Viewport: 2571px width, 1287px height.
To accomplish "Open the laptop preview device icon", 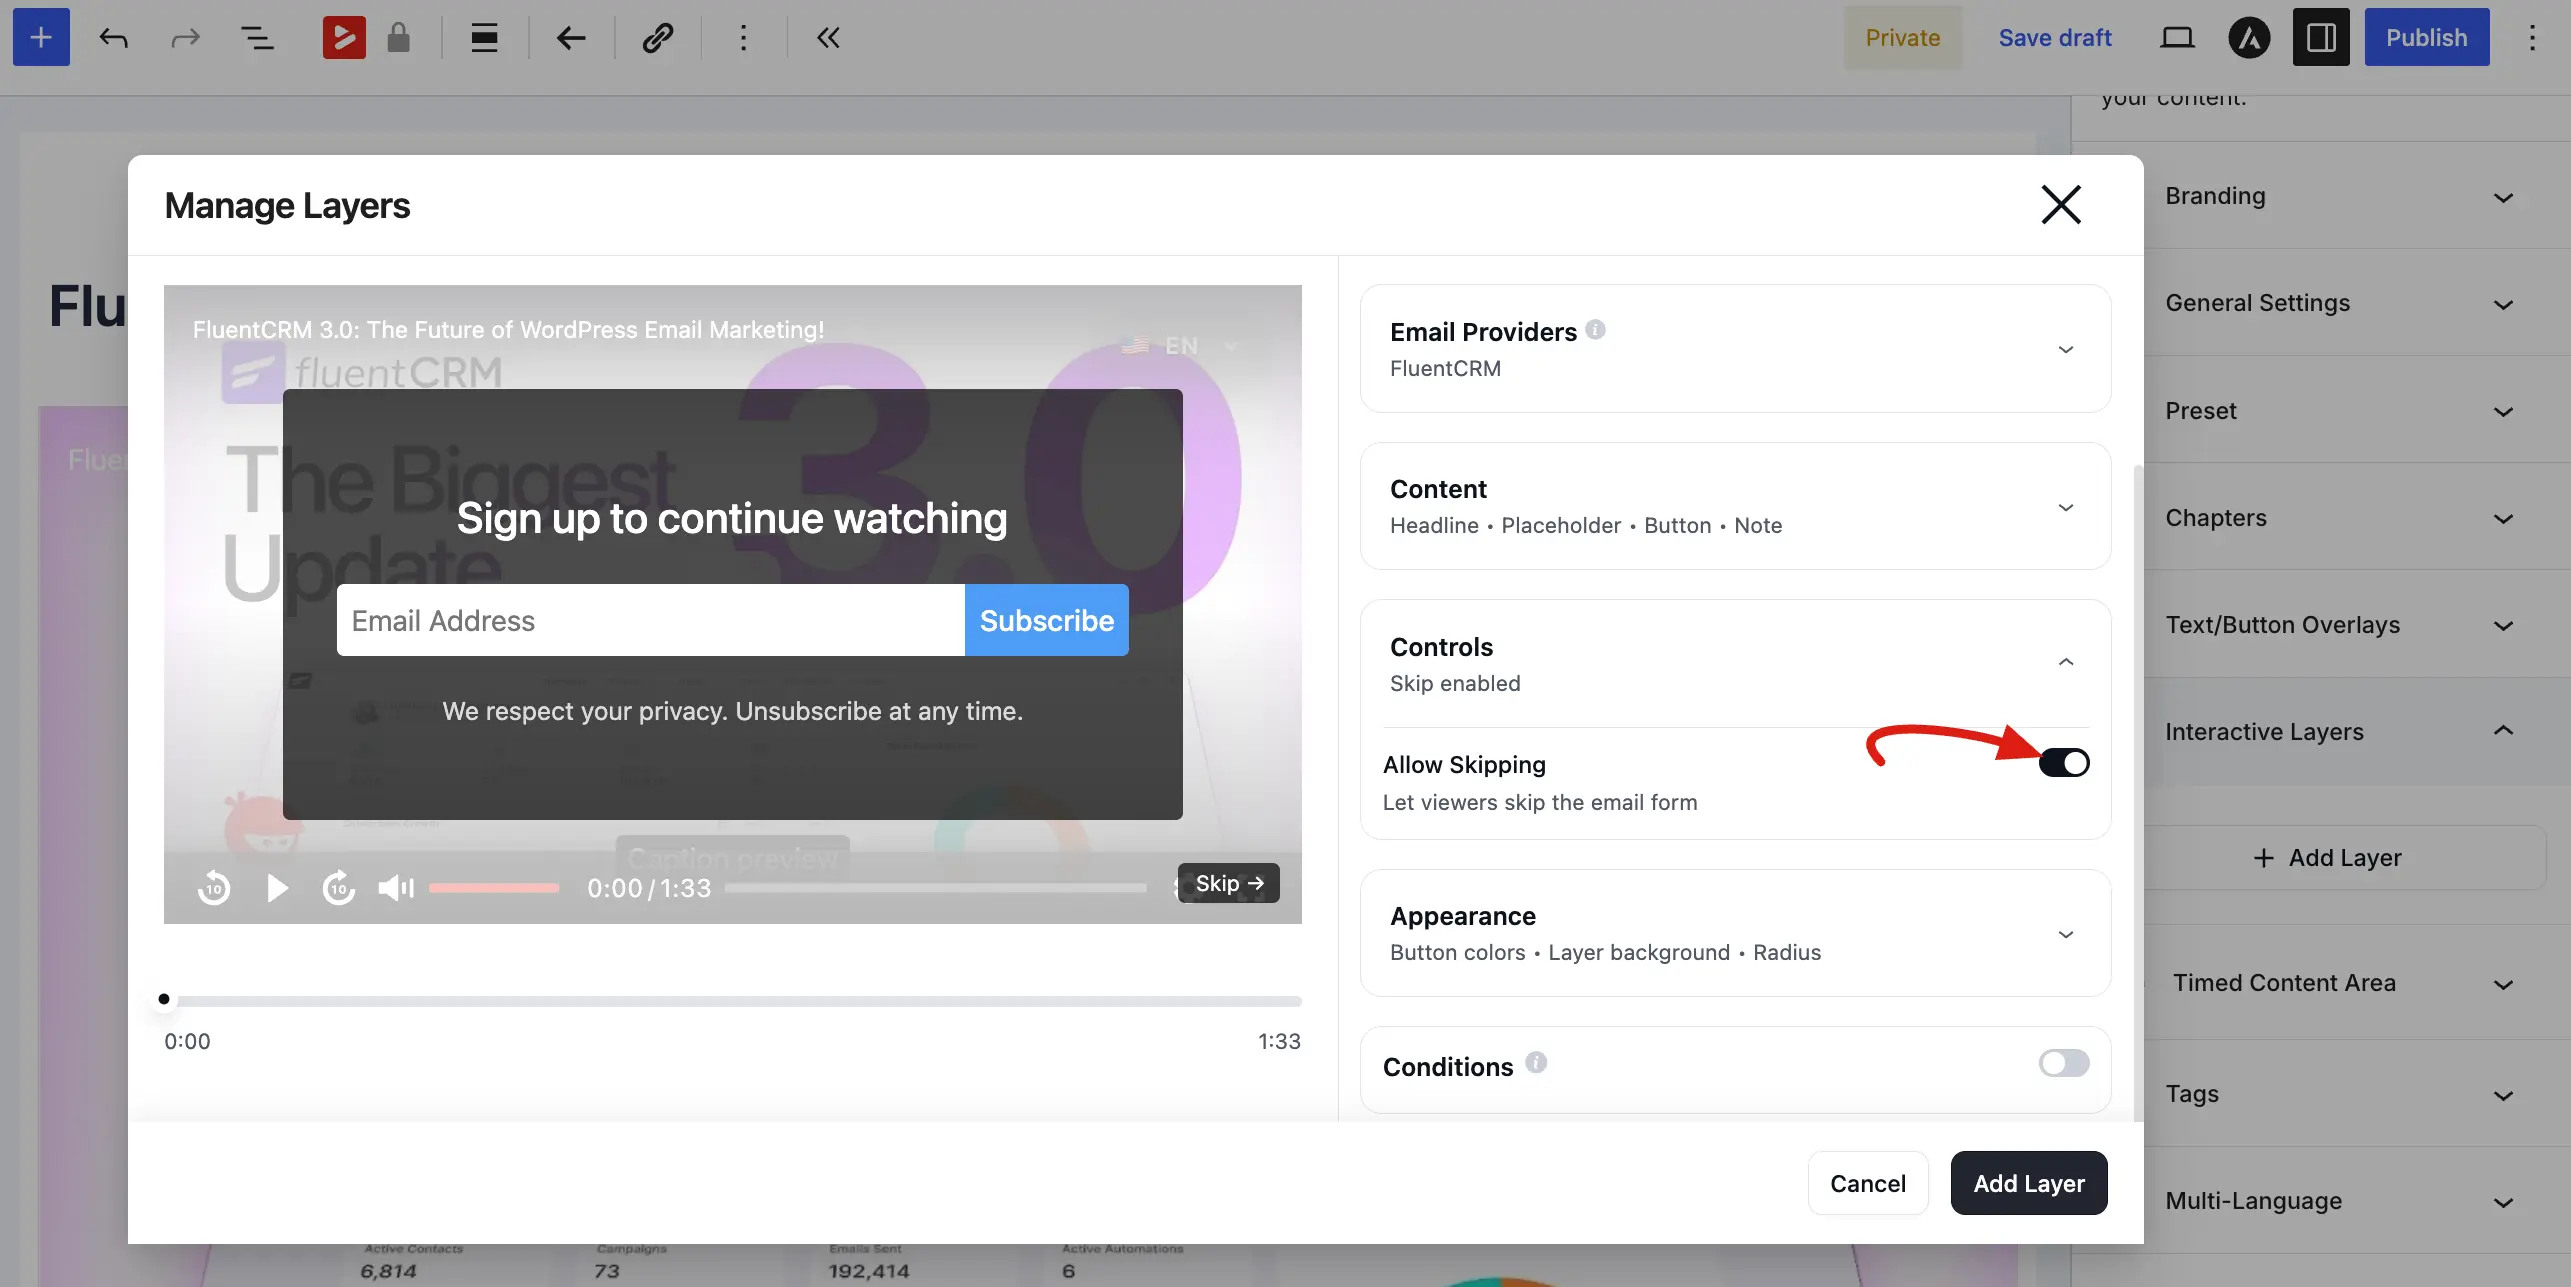I will point(2177,38).
